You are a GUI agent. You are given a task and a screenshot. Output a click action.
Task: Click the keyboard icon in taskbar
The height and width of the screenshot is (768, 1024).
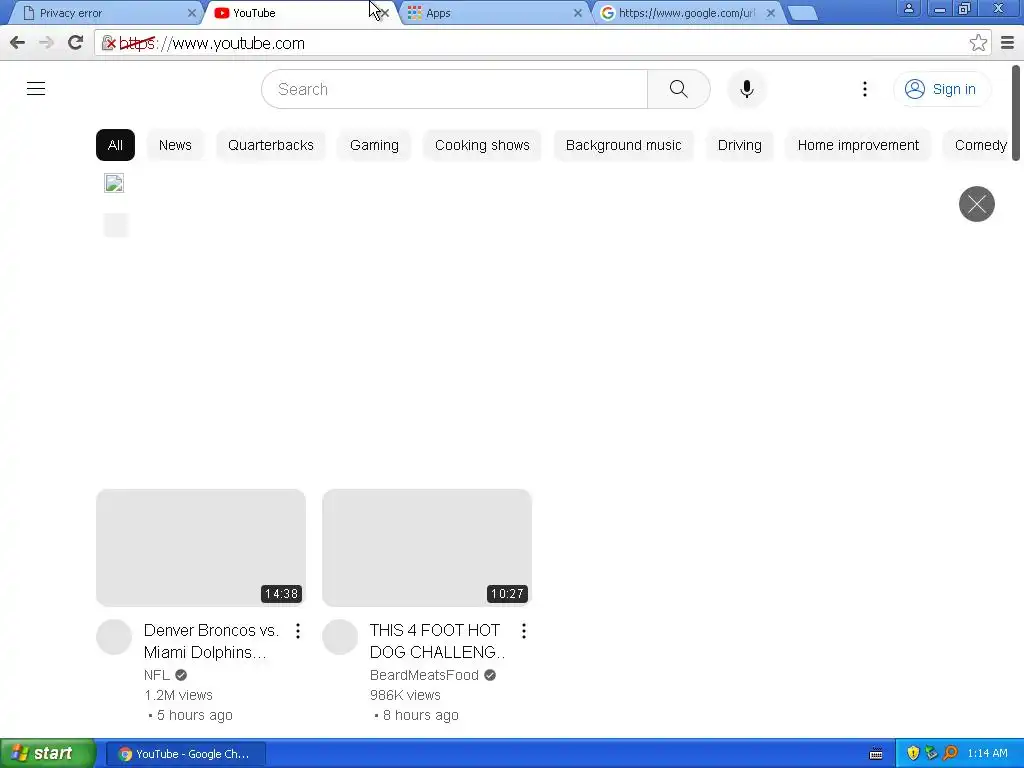876,754
